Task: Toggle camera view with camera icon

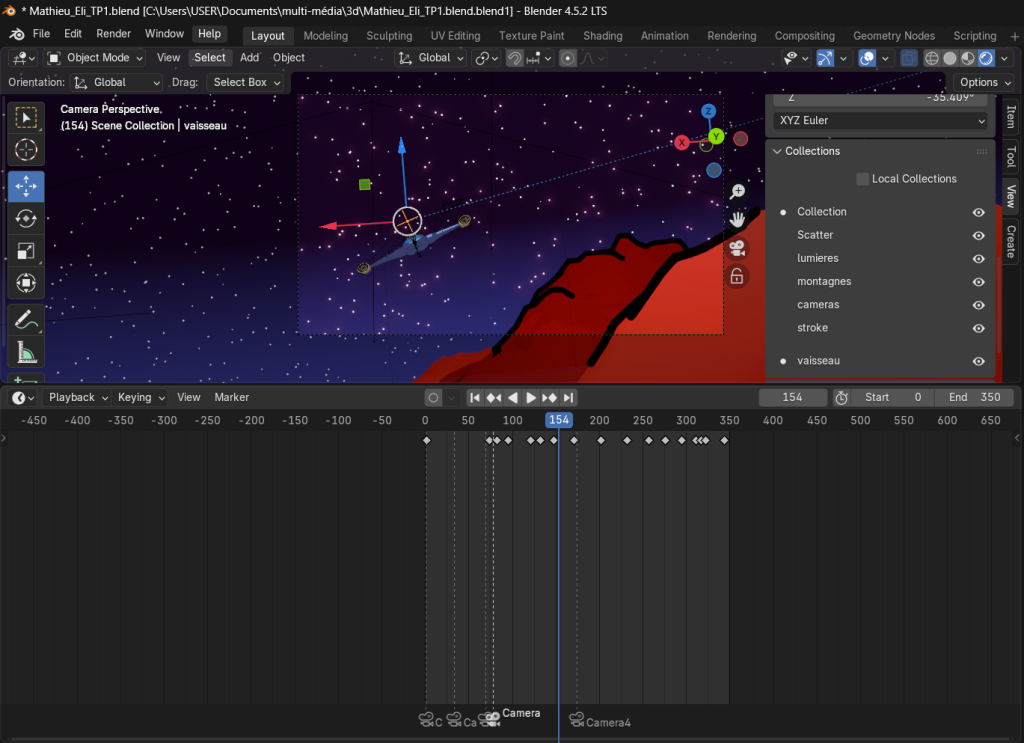Action: pyautogui.click(x=737, y=247)
